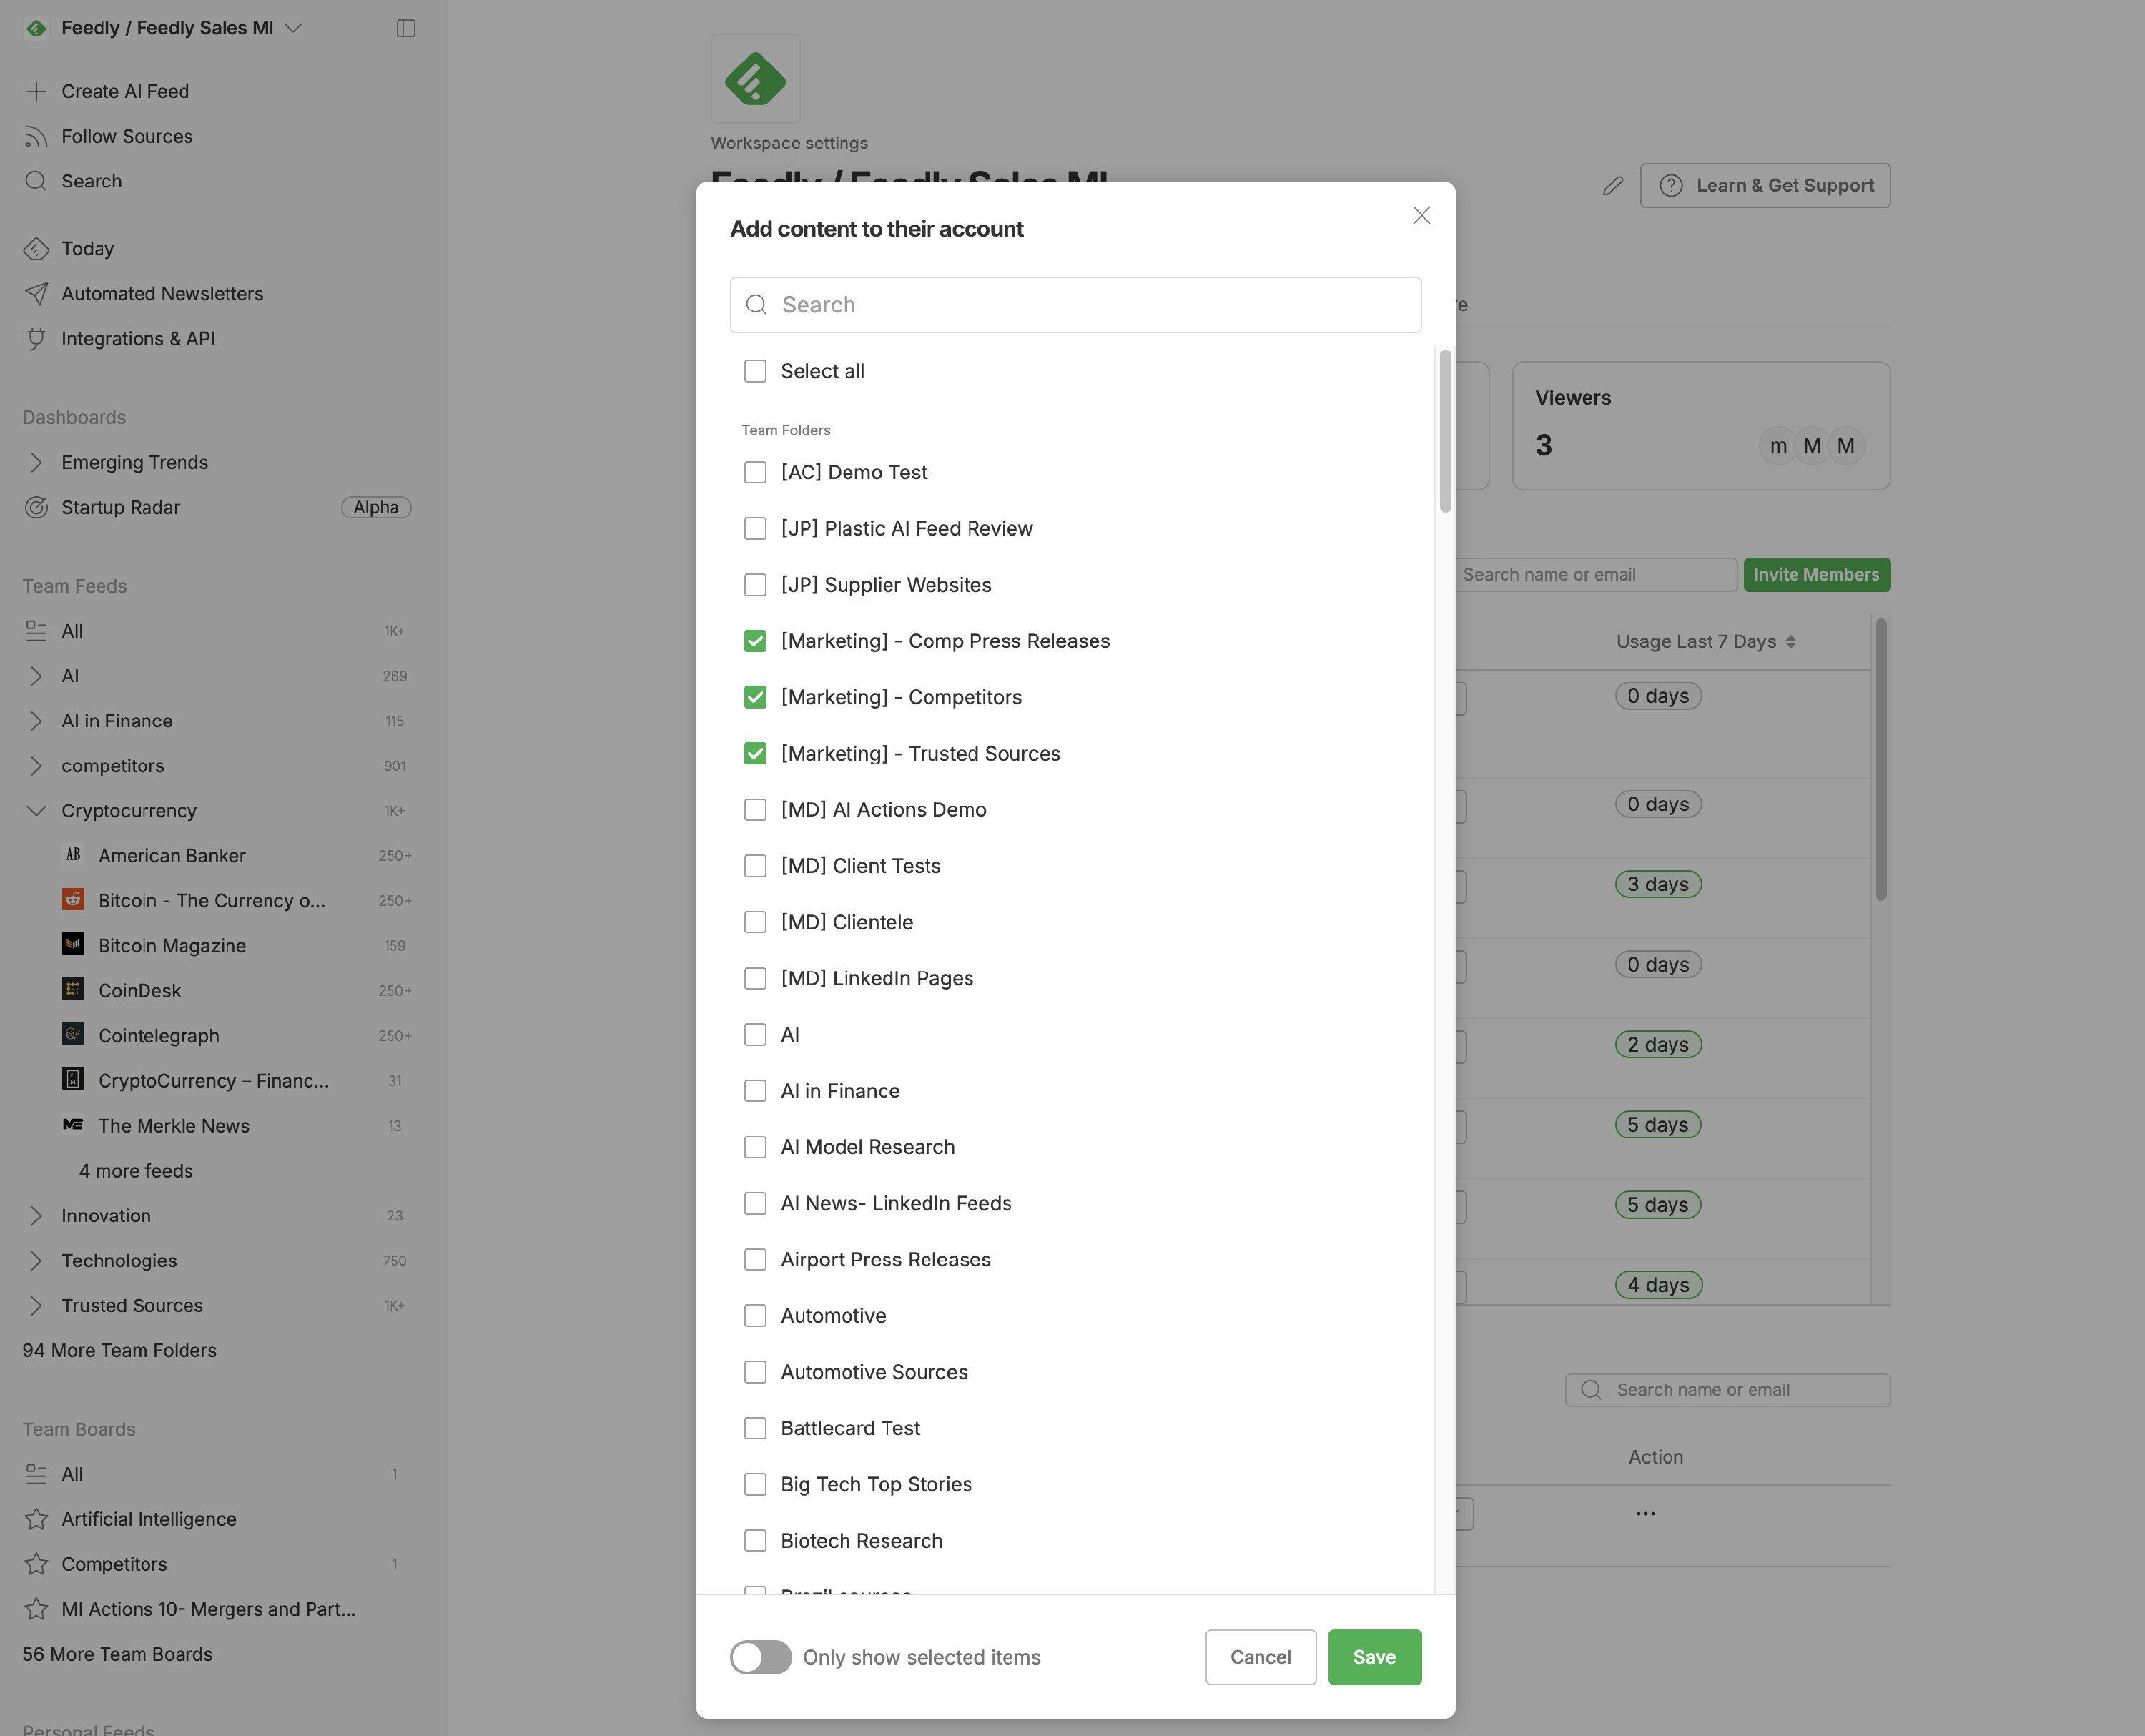Click the American Banker feed icon
This screenshot has width=2145, height=1736.
tap(73, 855)
